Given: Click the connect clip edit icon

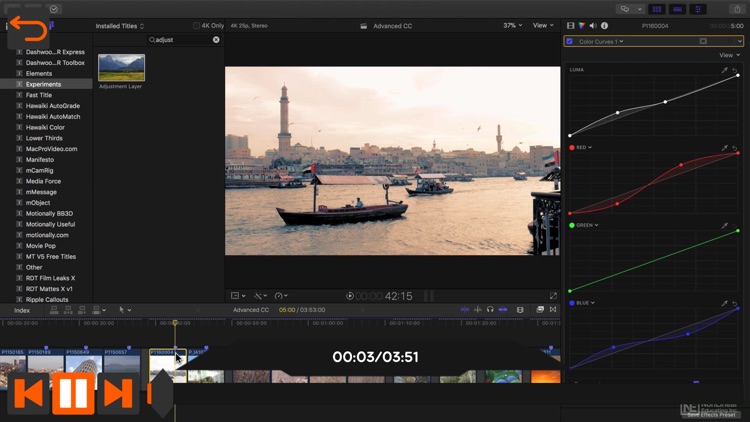Looking at the screenshot, I should (54, 310).
